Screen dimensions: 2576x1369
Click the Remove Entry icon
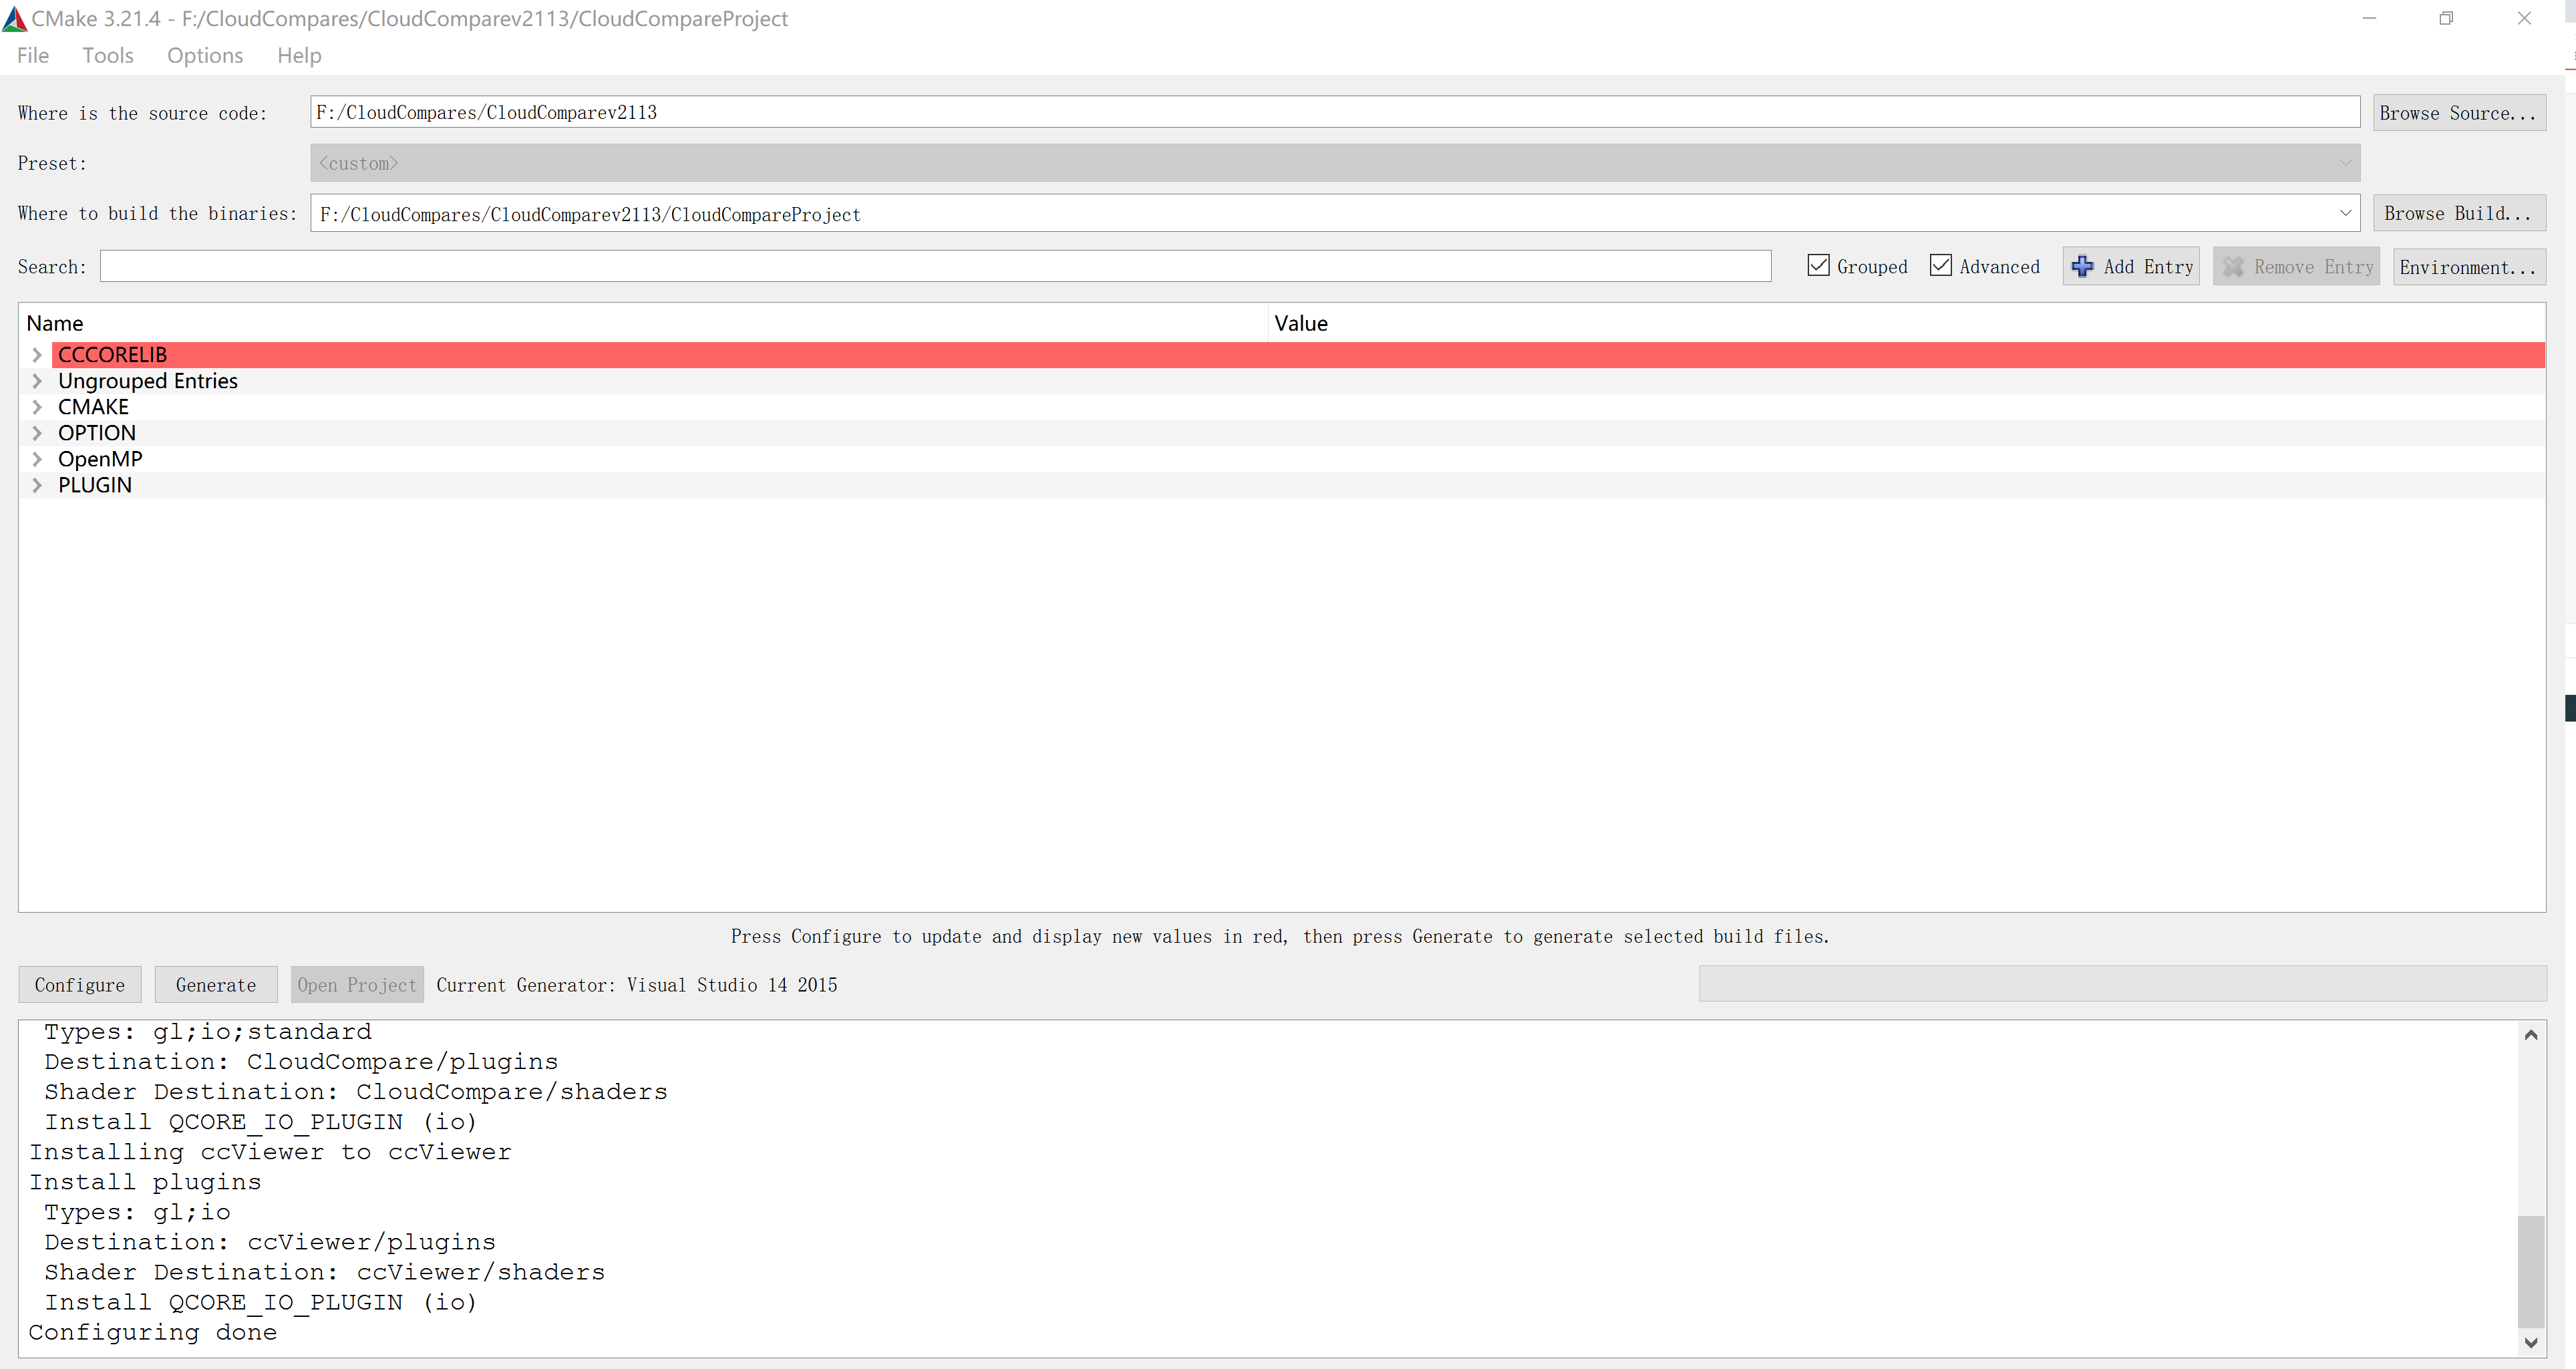2233,266
